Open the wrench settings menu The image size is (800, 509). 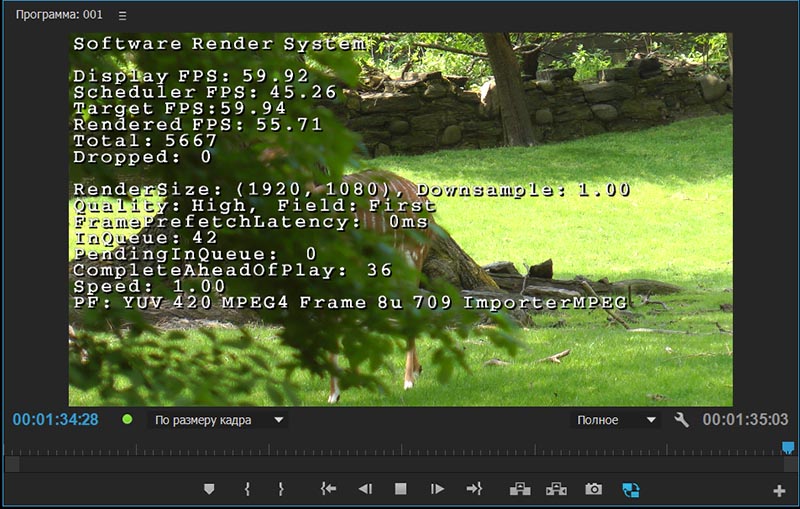[x=681, y=420]
